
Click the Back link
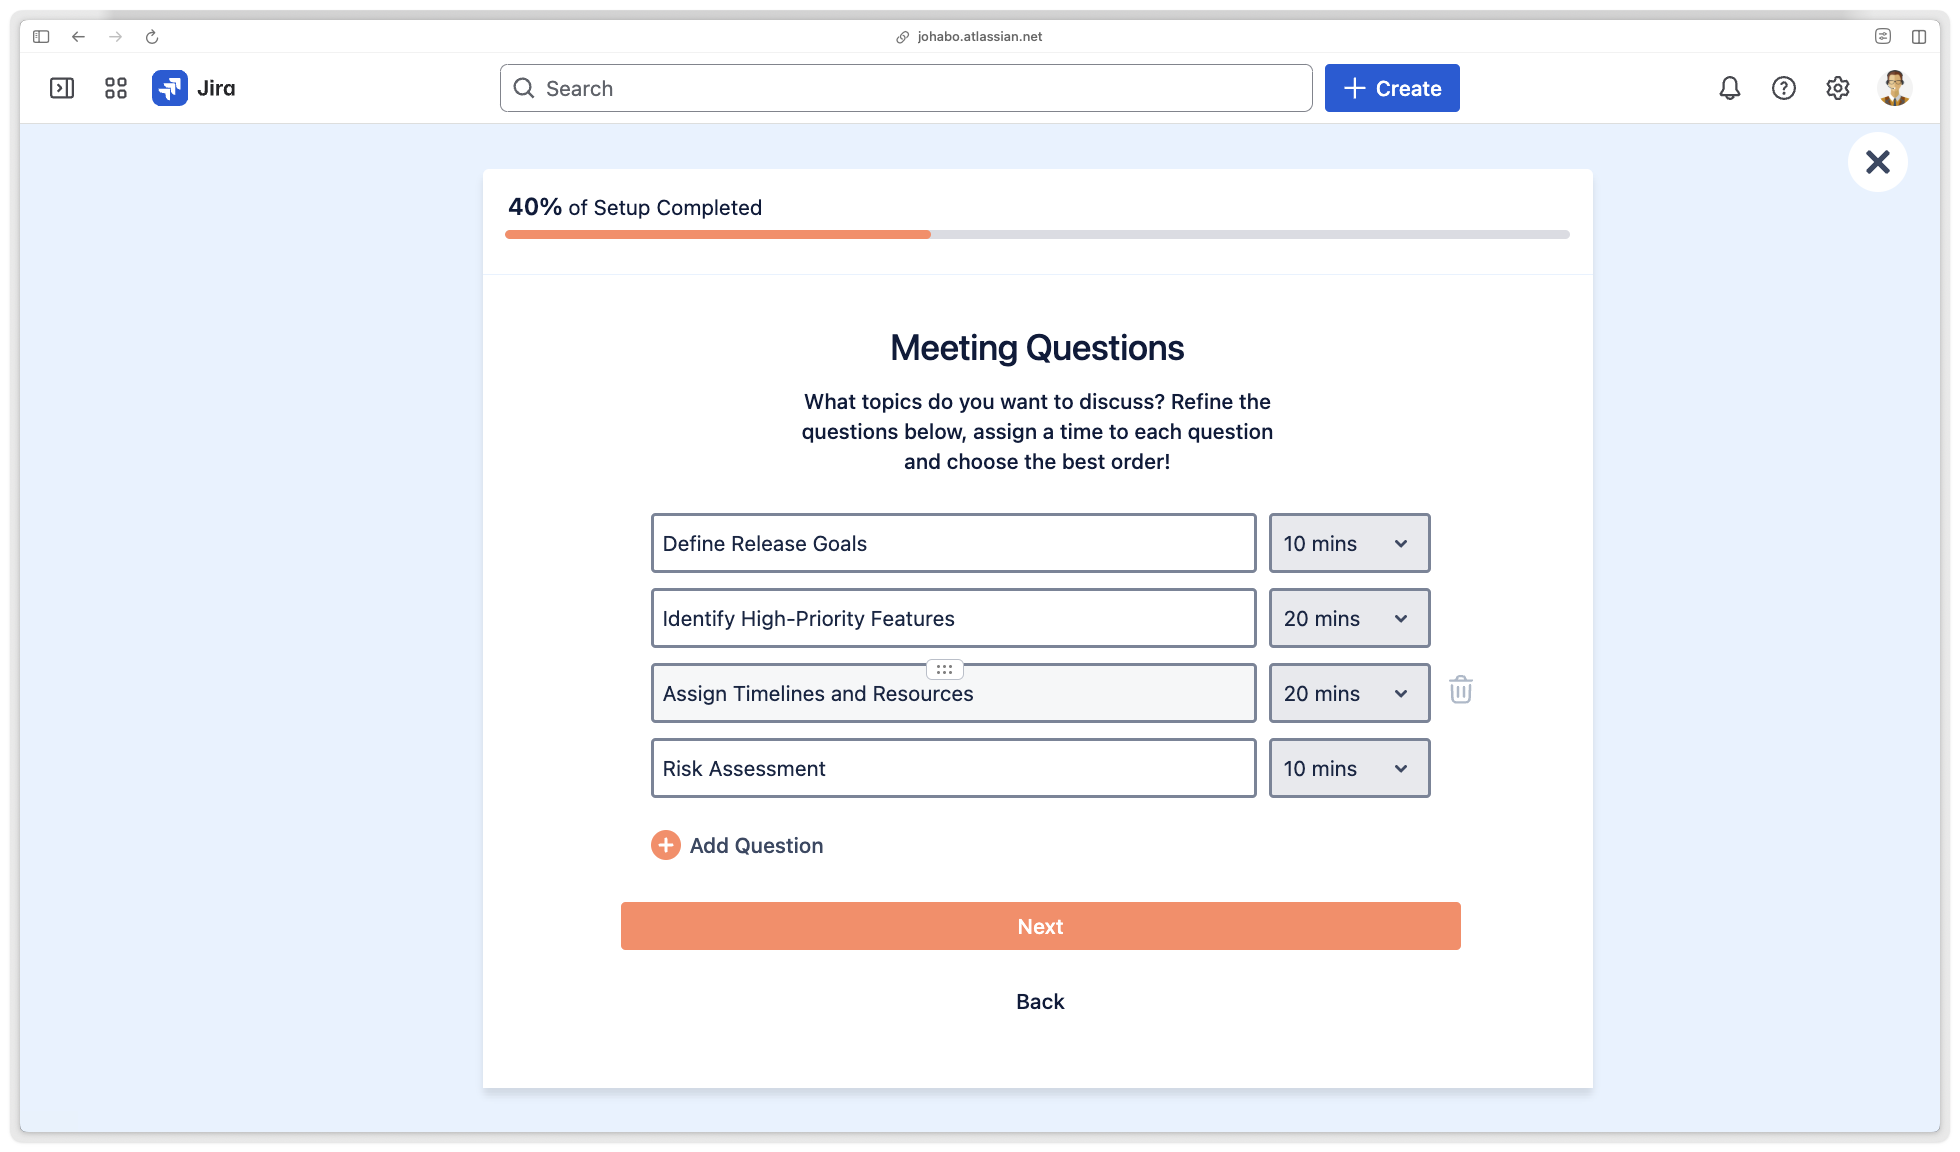click(1039, 1001)
